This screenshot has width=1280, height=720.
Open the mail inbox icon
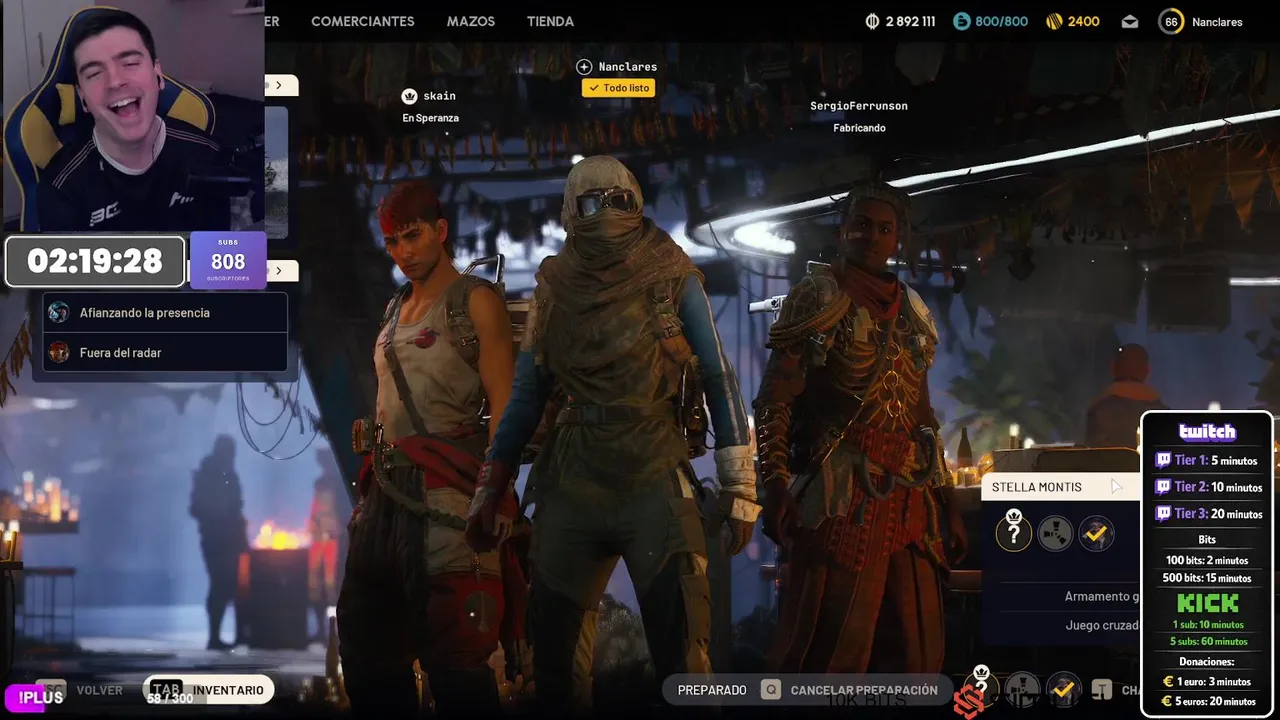[x=1130, y=21]
